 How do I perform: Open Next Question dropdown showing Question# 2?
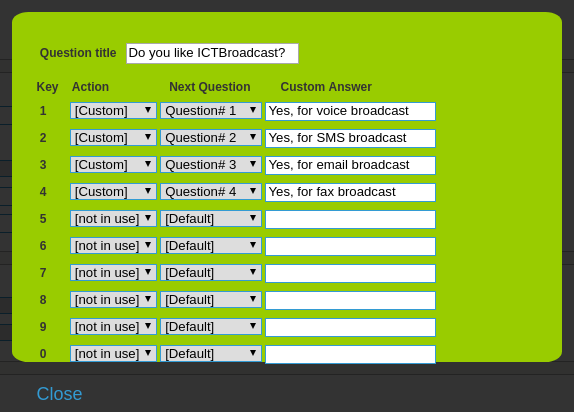tap(211, 138)
